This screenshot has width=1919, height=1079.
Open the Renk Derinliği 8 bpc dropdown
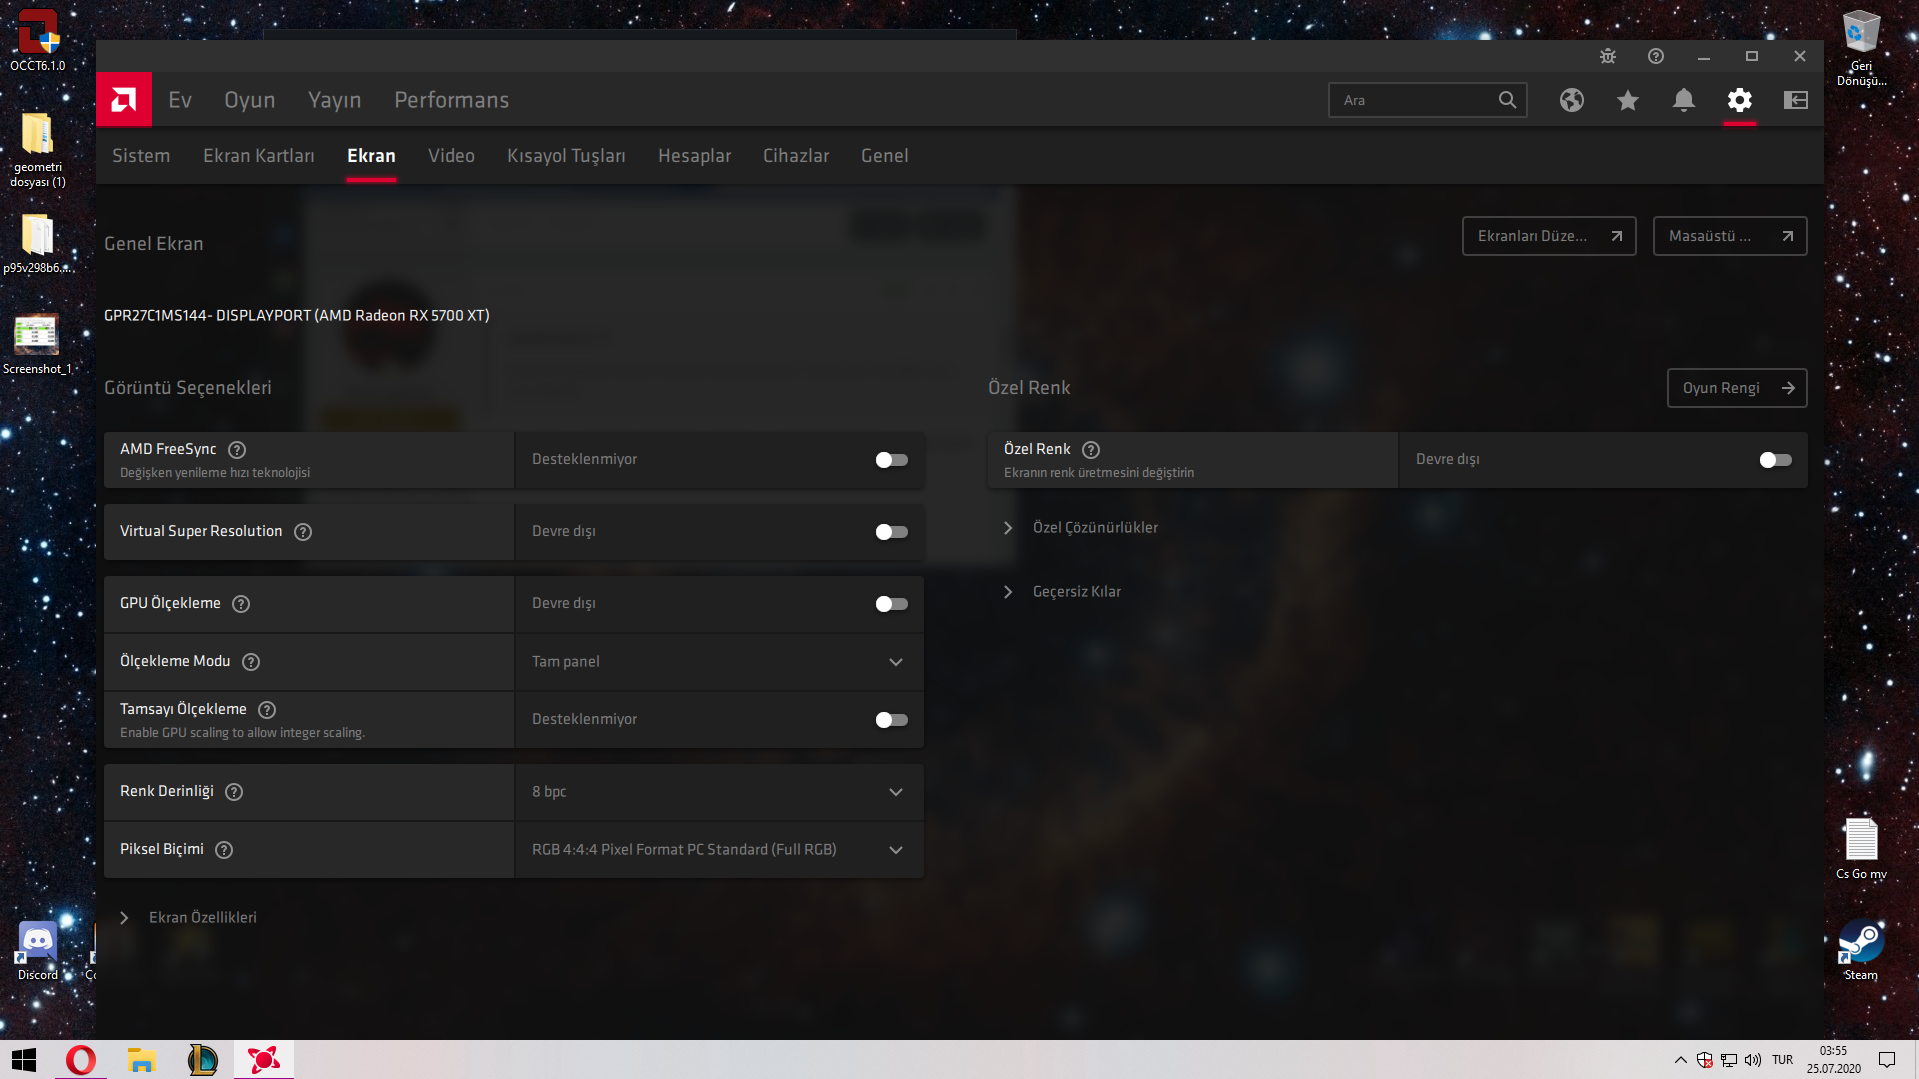point(719,792)
